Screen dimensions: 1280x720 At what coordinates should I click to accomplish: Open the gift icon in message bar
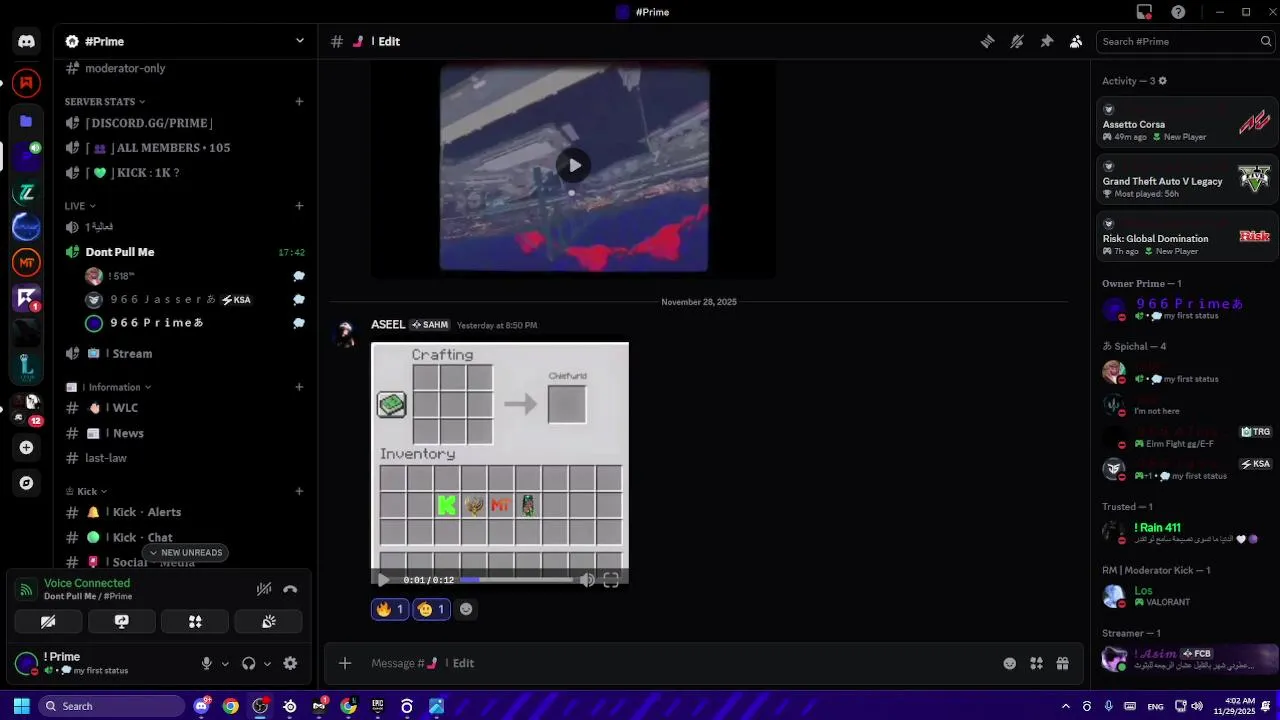(x=1062, y=663)
